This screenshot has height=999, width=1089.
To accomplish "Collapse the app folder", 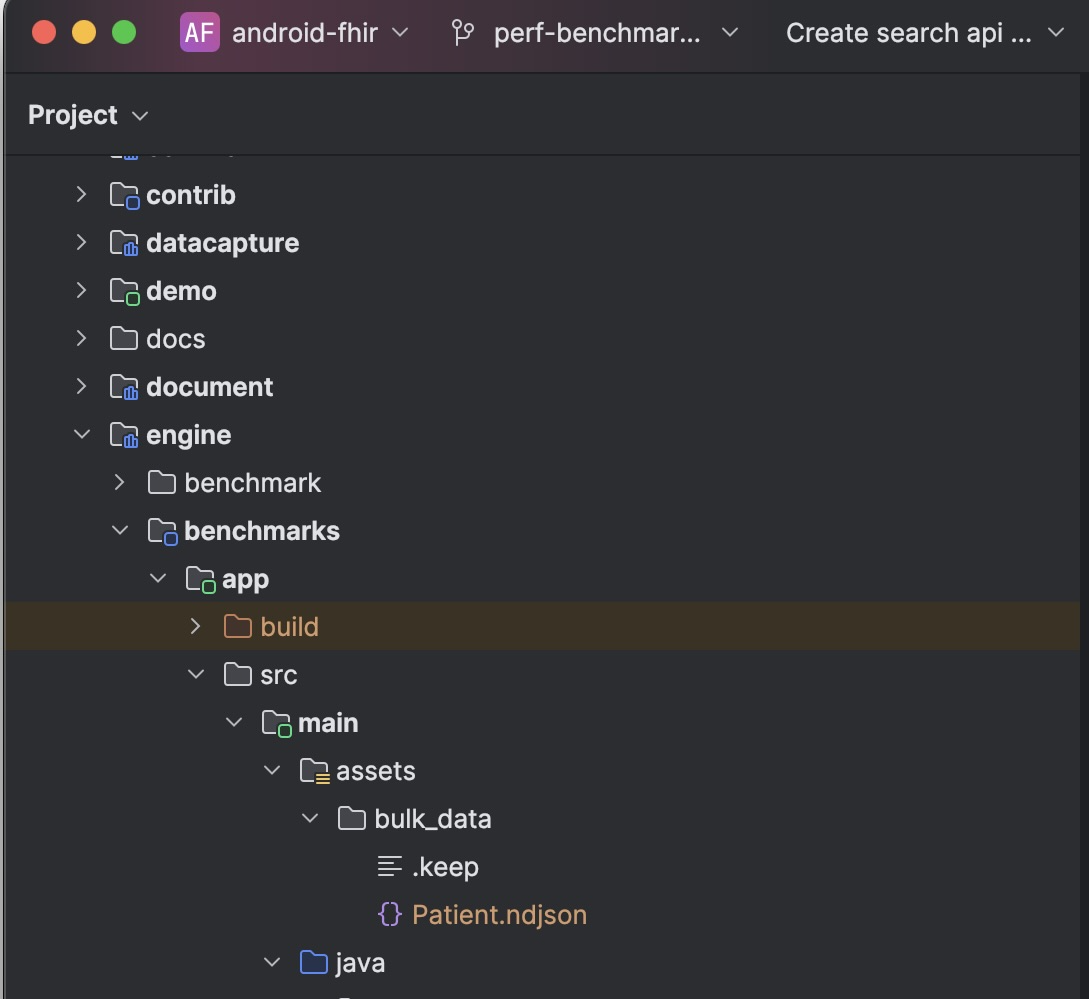I will pos(158,578).
